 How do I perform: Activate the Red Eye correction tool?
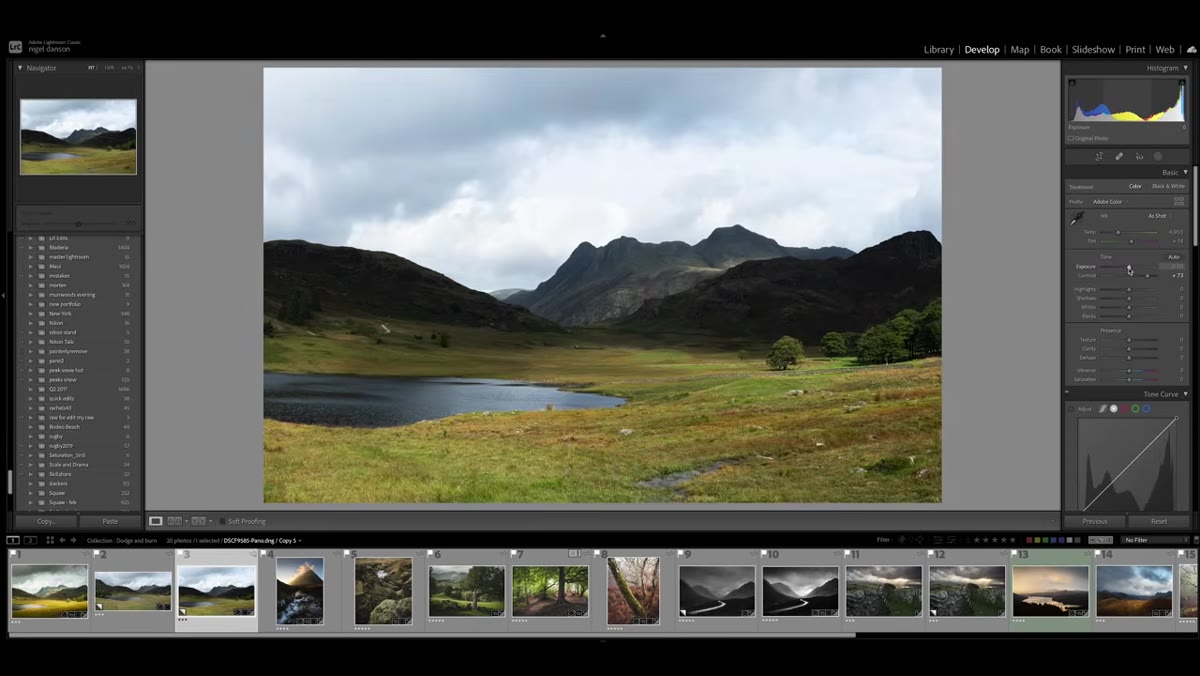tap(1139, 156)
